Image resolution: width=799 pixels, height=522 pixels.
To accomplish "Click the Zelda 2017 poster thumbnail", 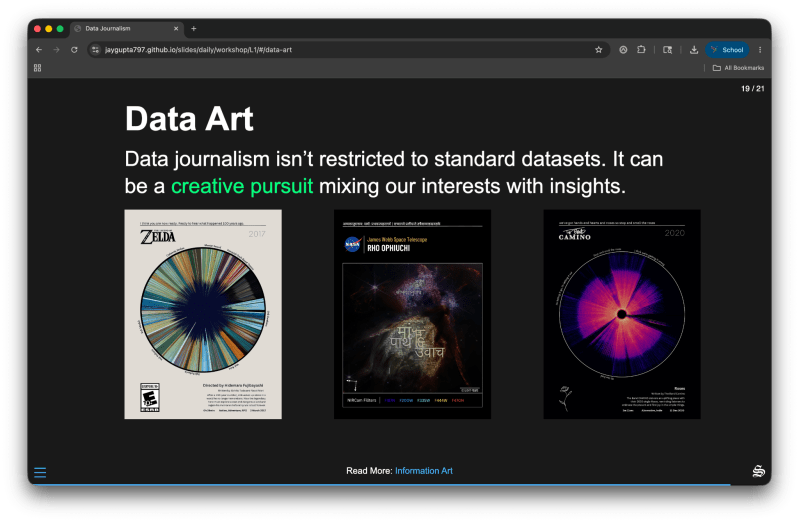I will 203,314.
